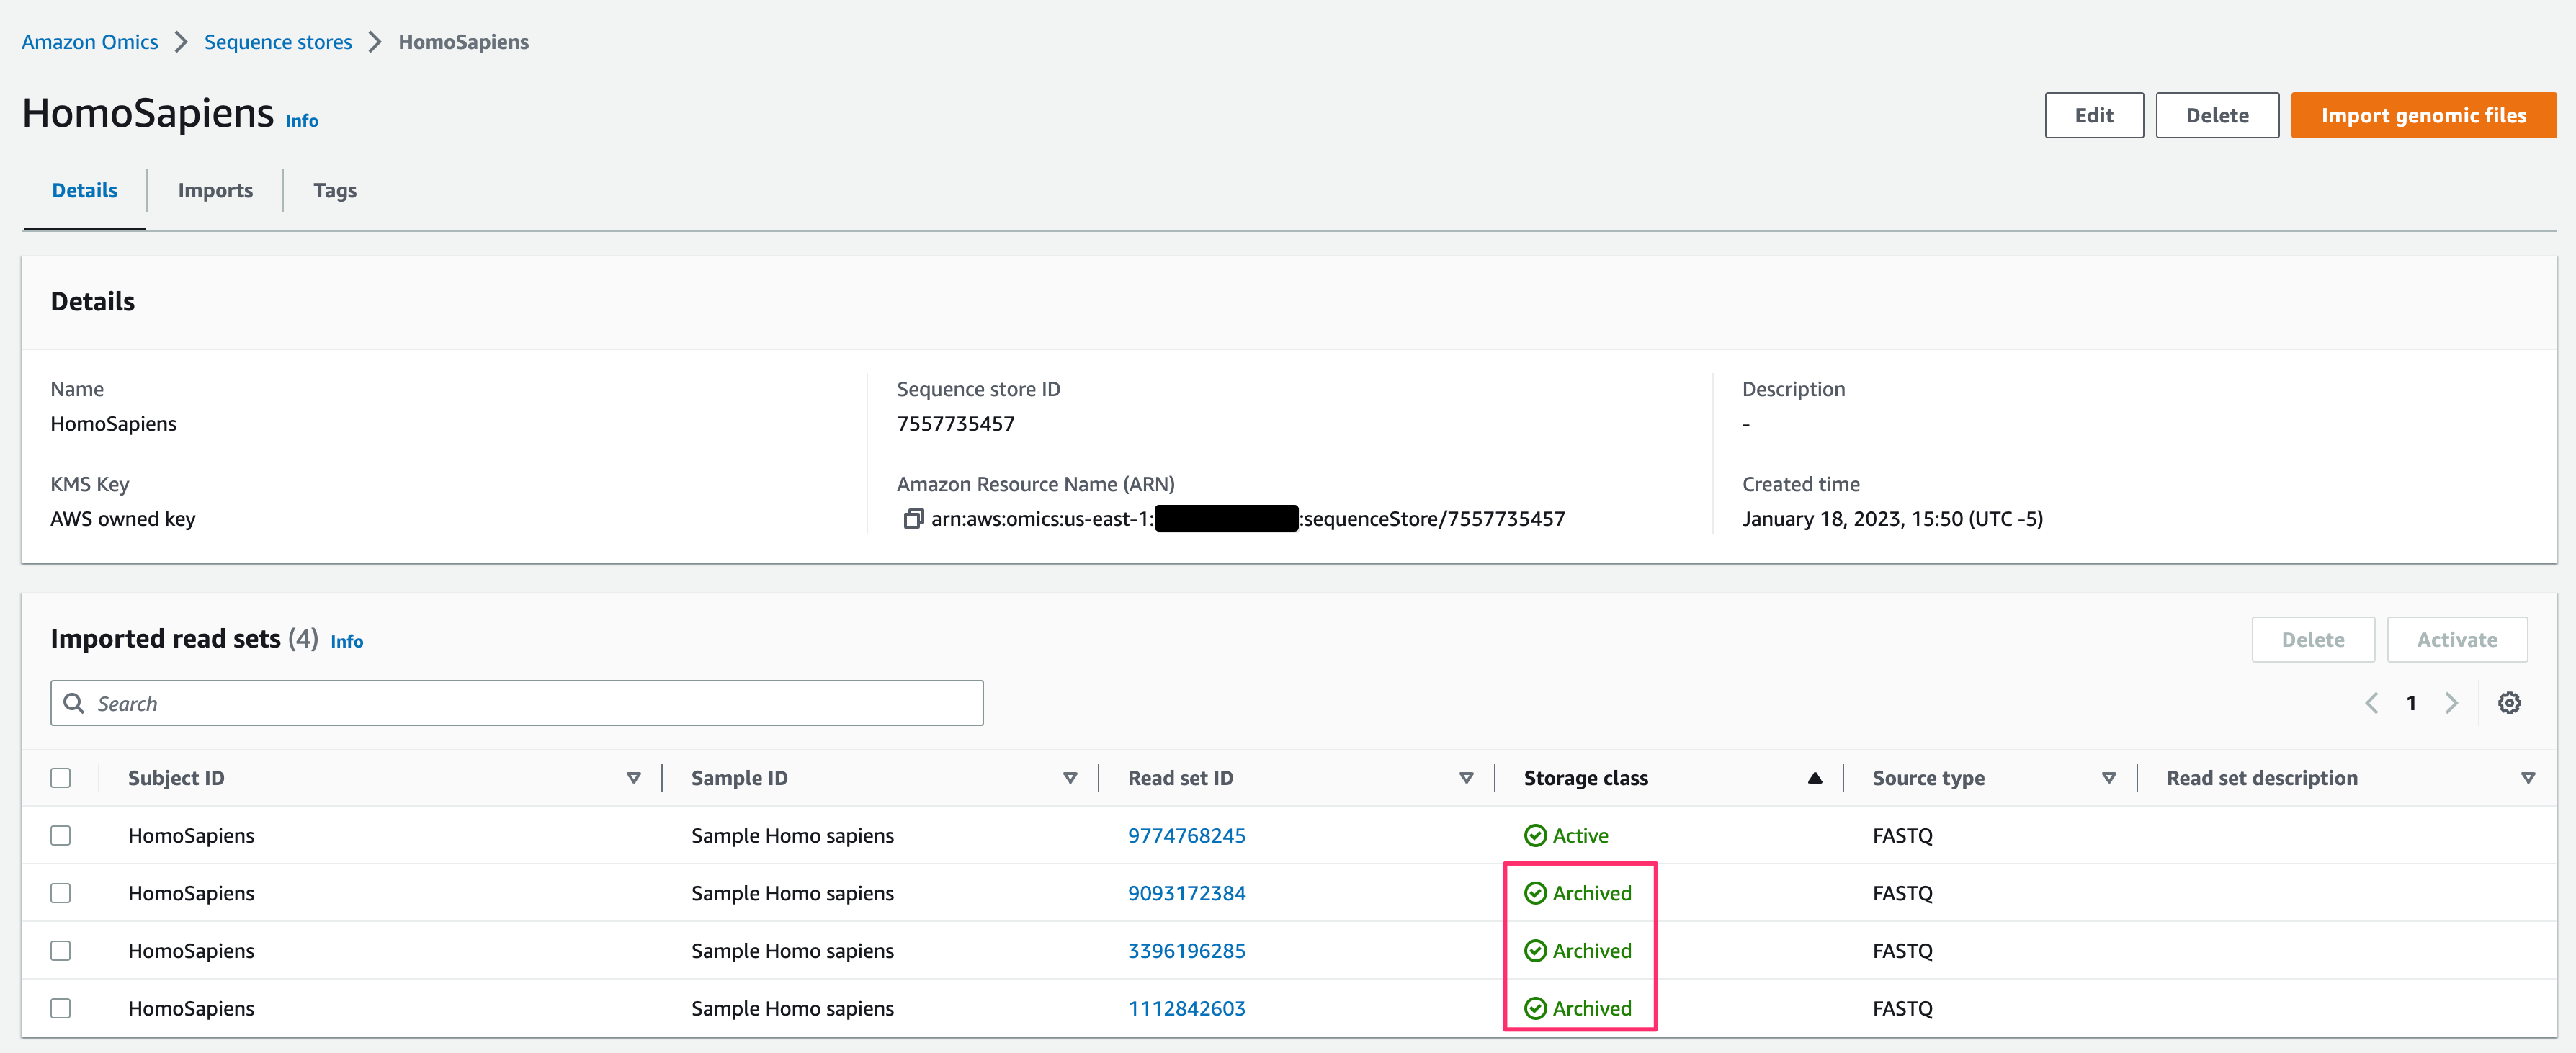
Task: Copy the ARN with the copy icon
Action: pos(912,519)
